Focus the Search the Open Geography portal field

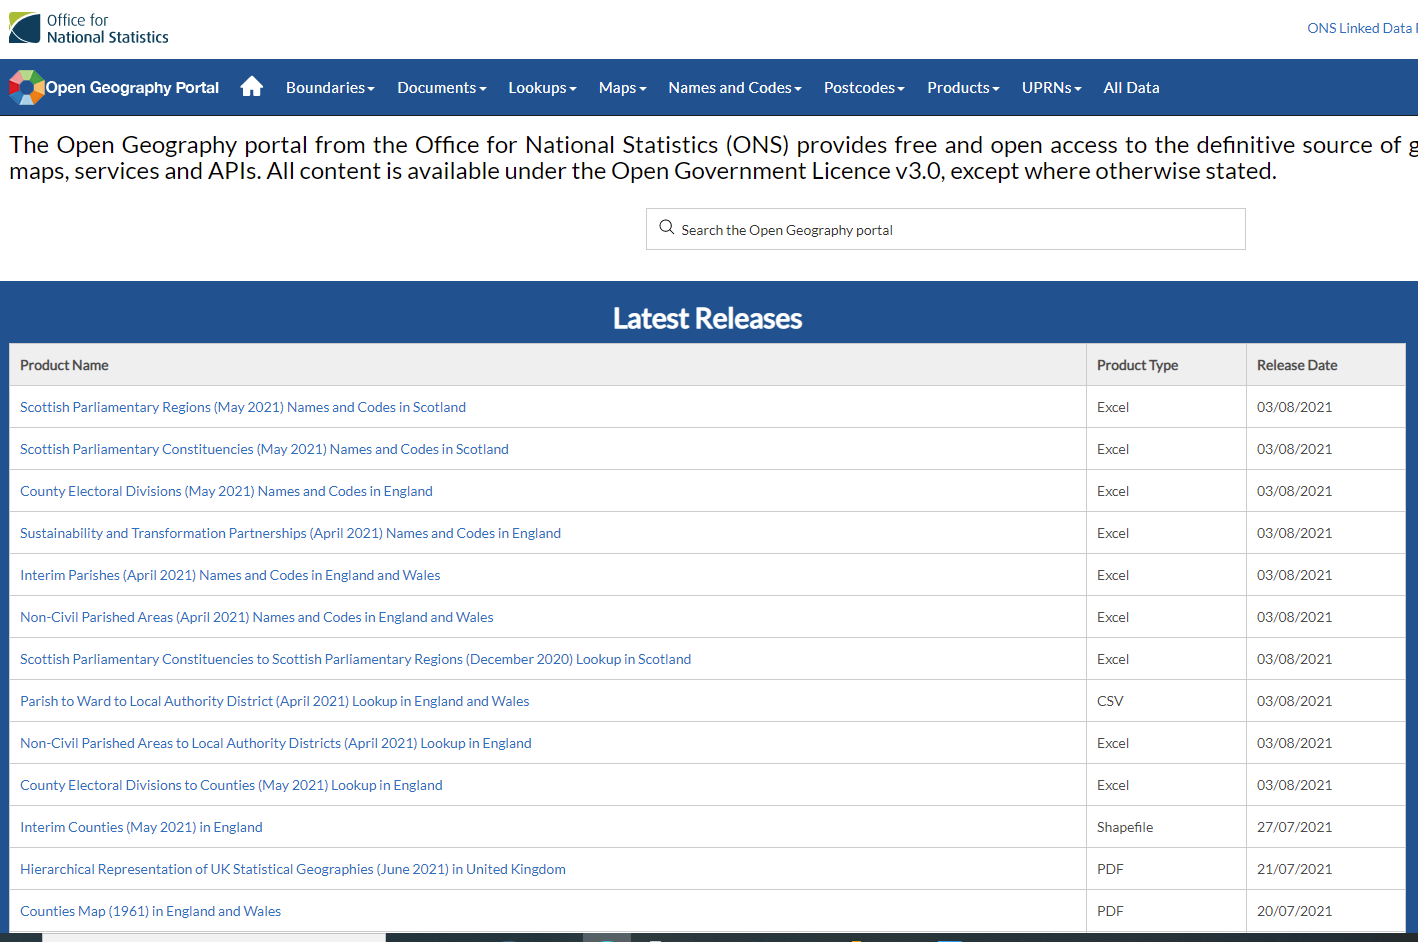click(x=945, y=229)
